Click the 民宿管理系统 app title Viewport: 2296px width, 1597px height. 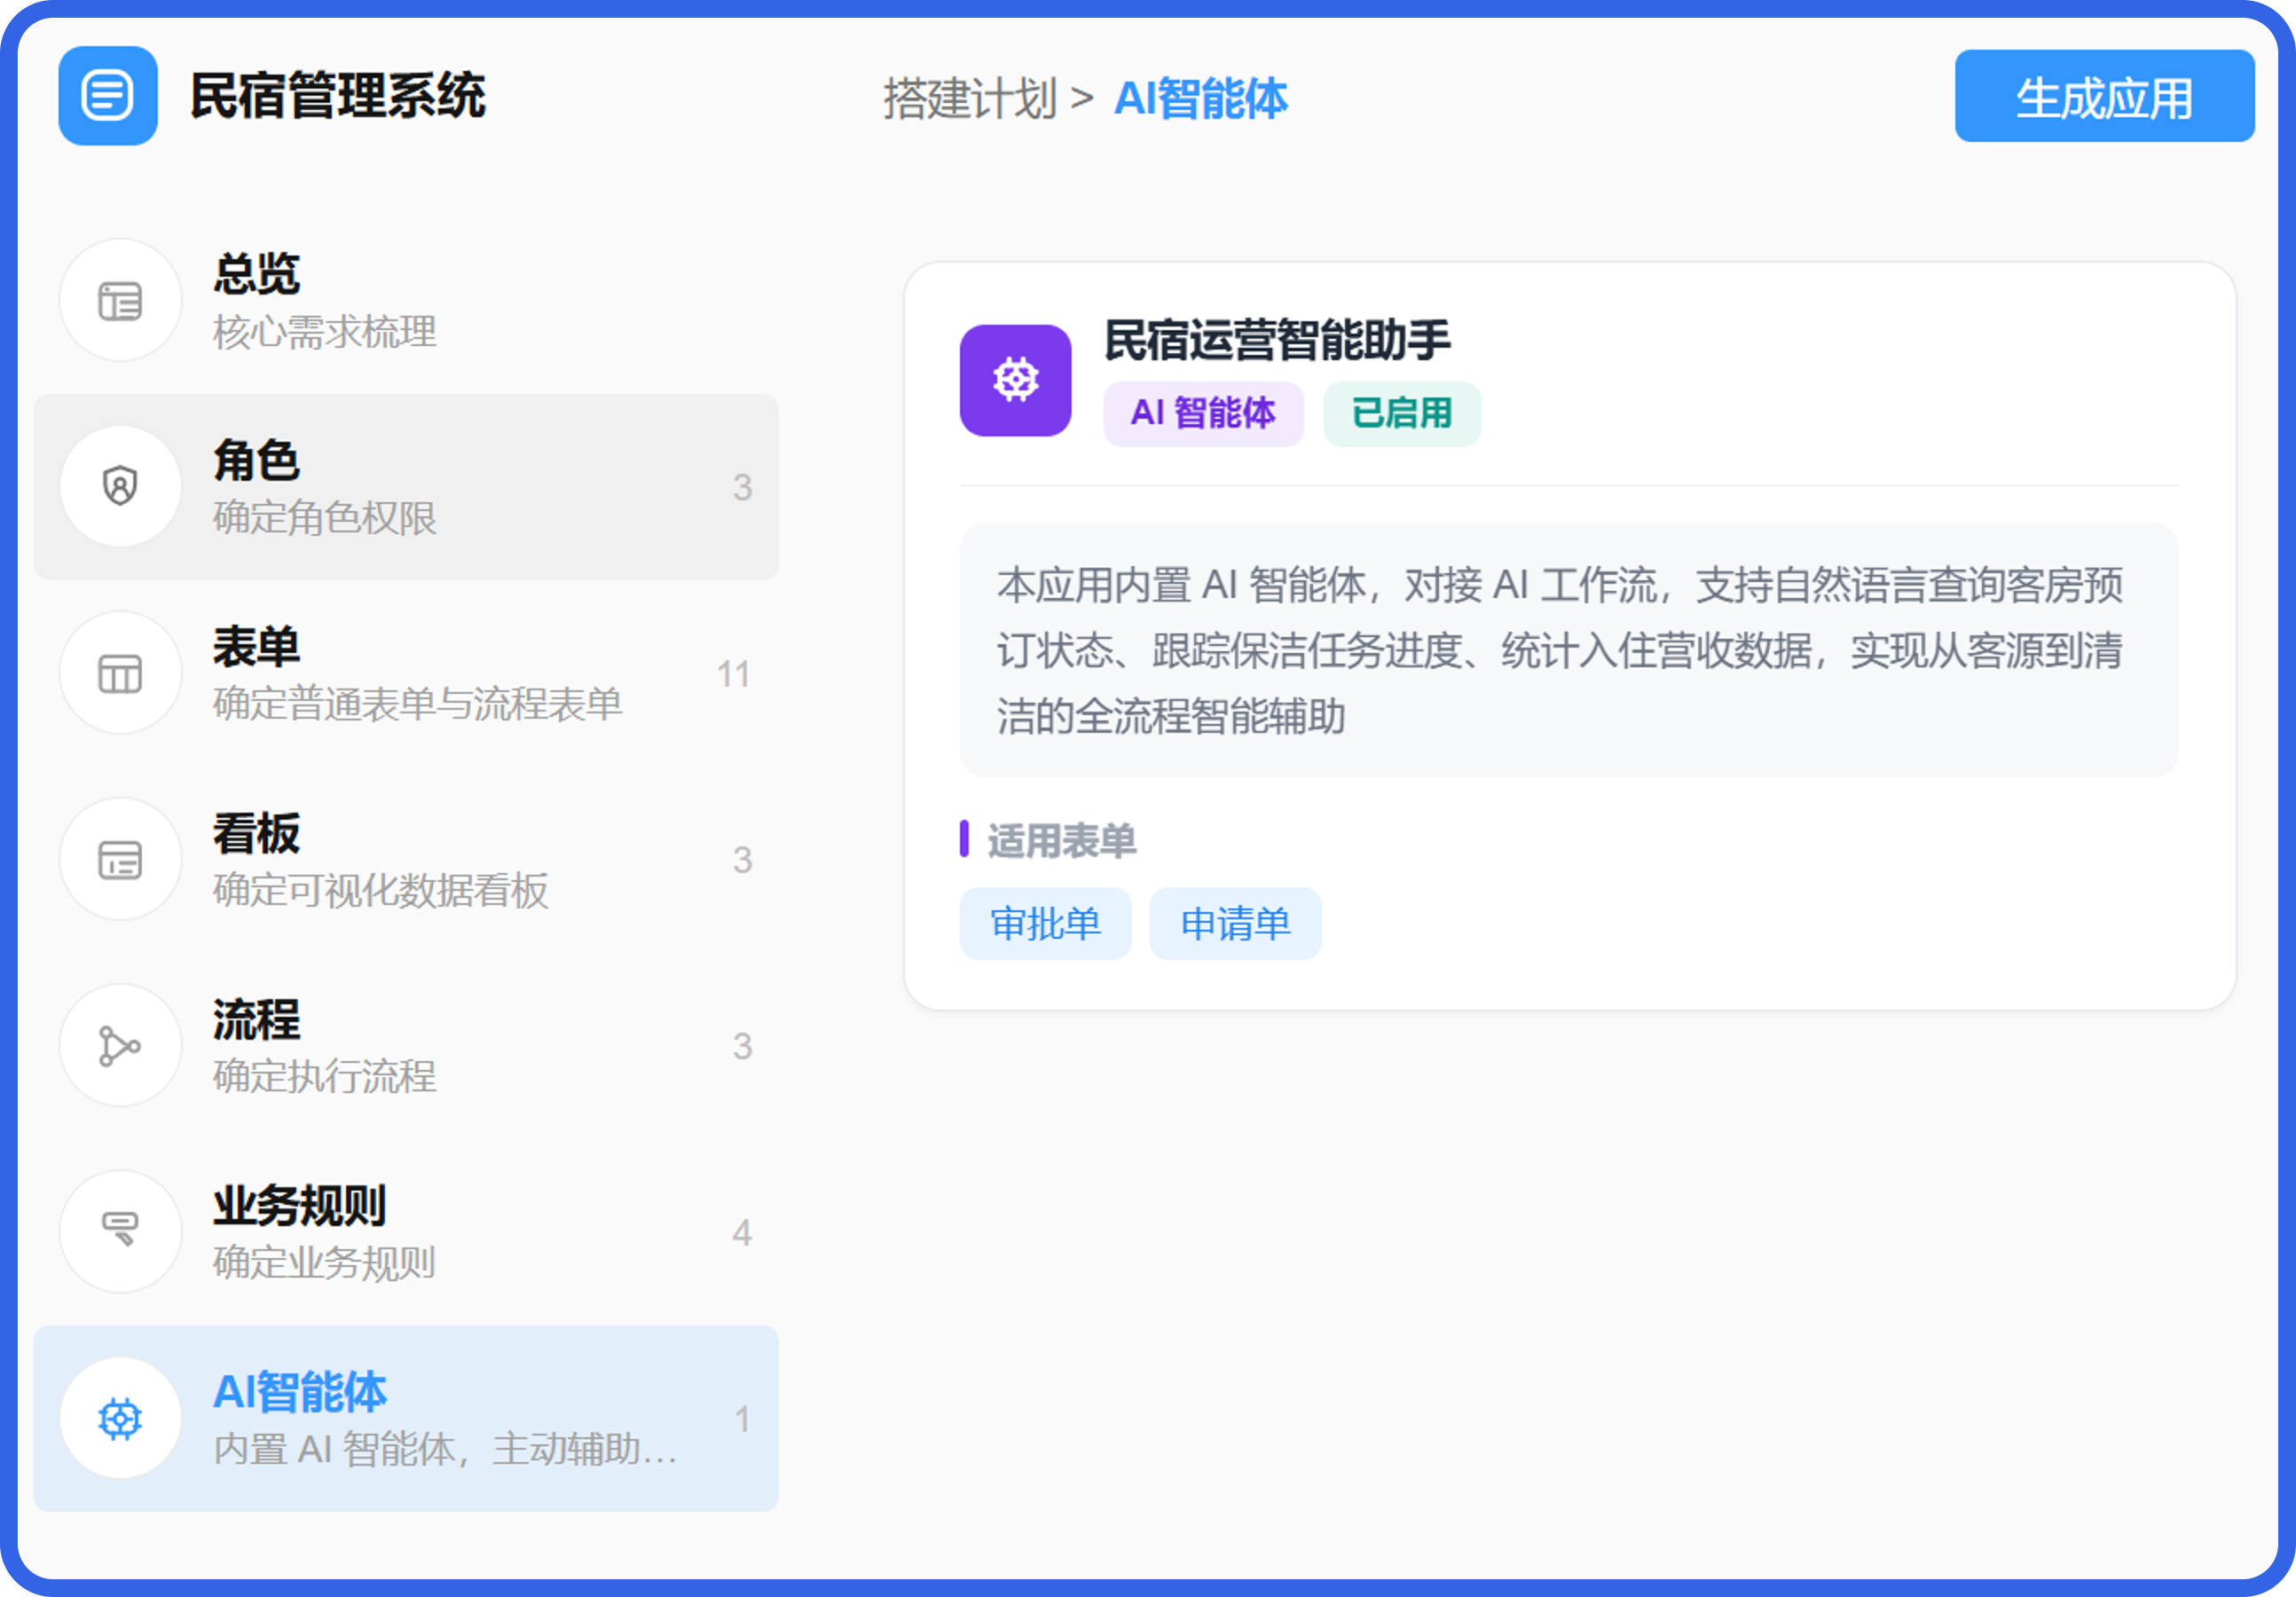(x=338, y=97)
